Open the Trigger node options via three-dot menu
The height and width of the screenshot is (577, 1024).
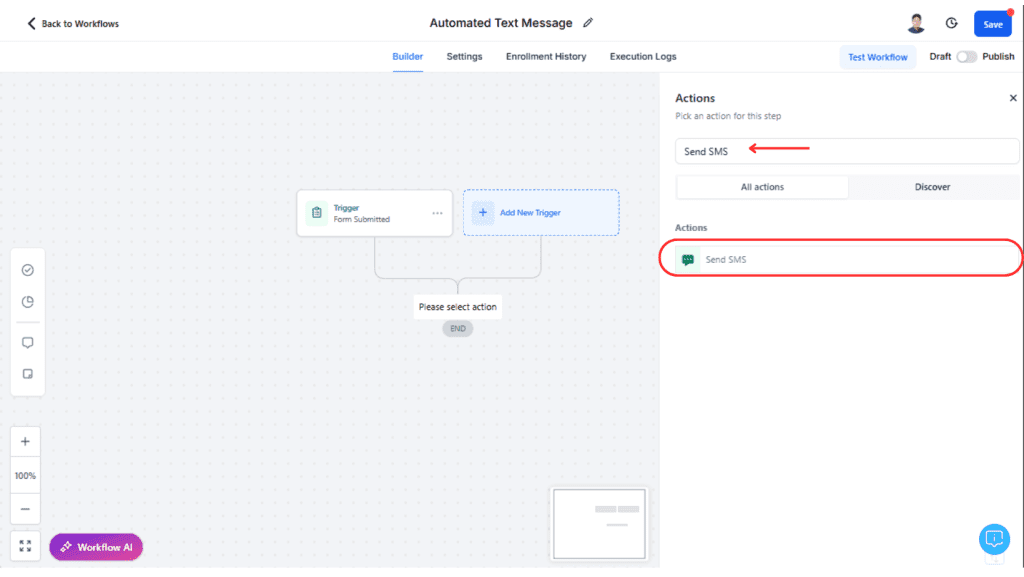[x=437, y=212]
